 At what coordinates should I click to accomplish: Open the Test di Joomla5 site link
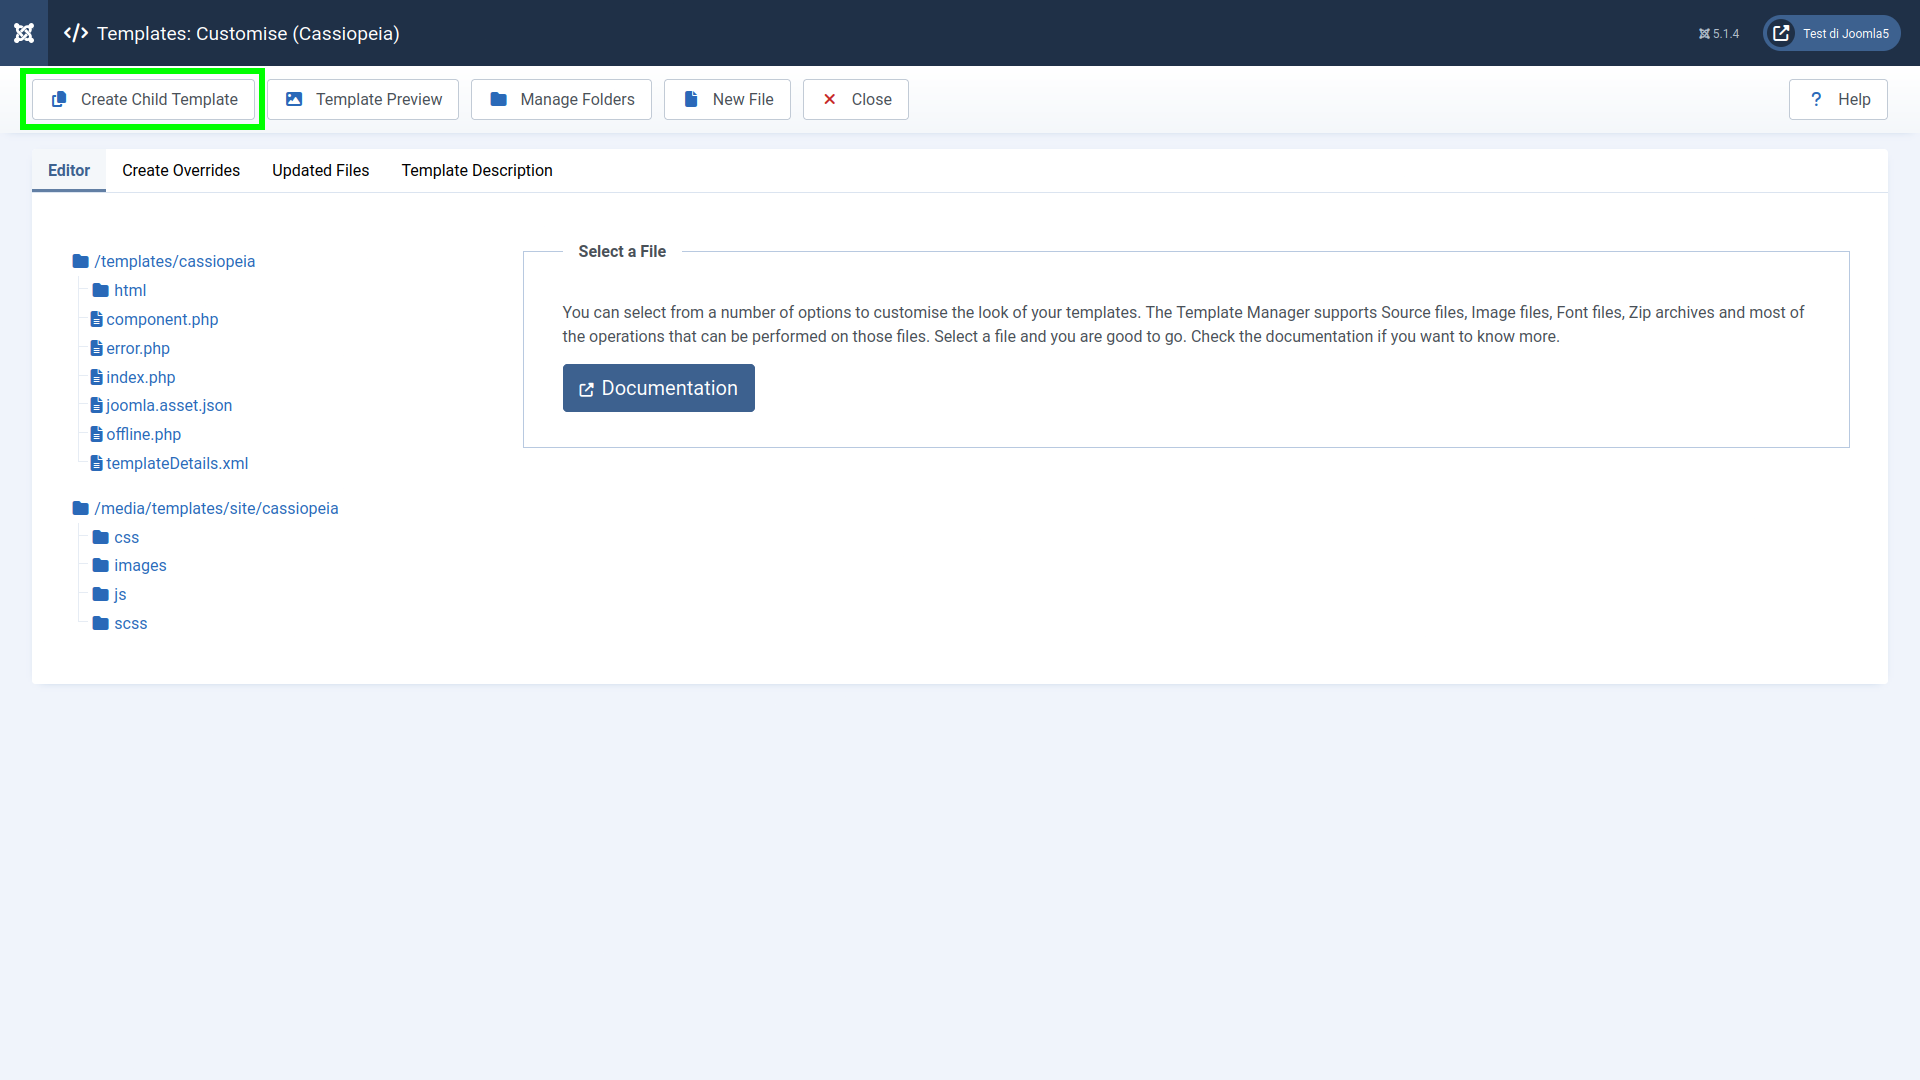coord(1832,33)
